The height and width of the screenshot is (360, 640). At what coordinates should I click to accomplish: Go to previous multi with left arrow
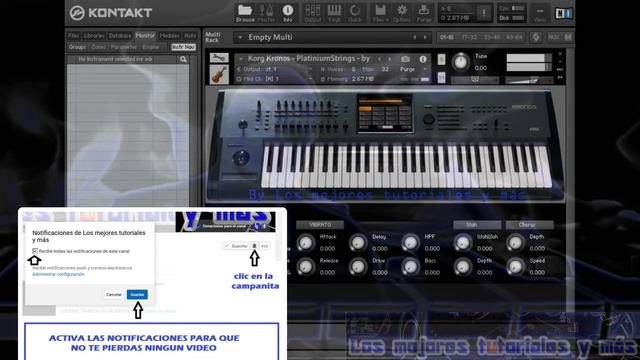[x=415, y=38]
